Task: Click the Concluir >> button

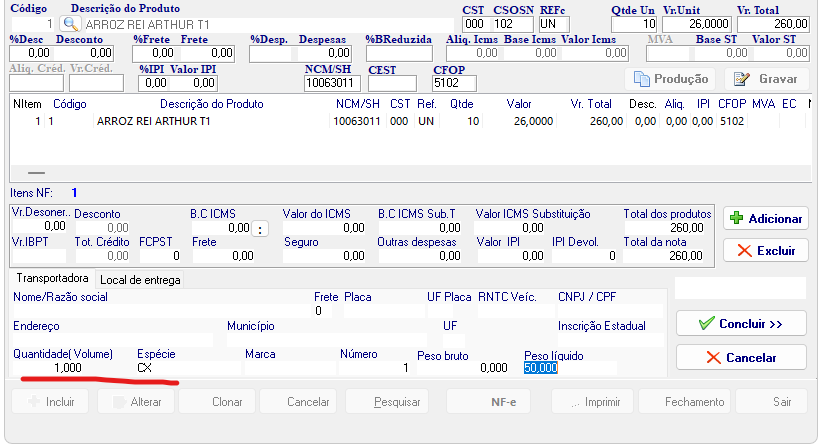Action: click(741, 324)
